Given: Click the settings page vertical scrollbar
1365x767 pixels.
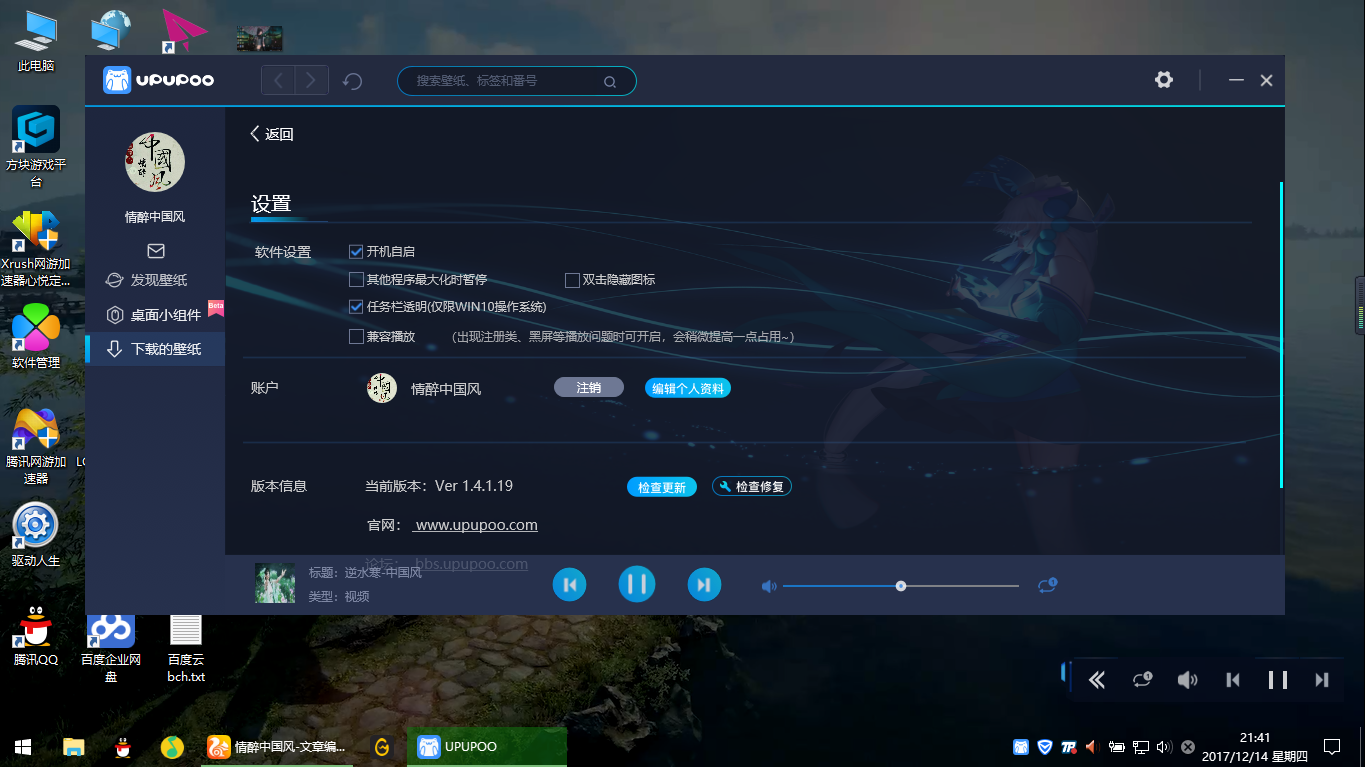Looking at the screenshot, I should (1281, 335).
